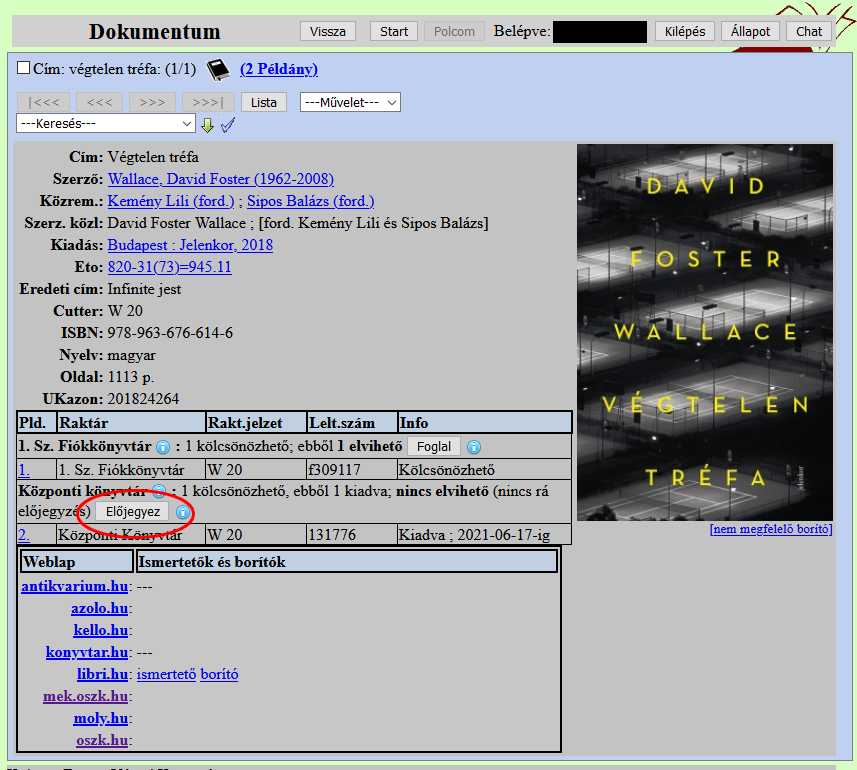Click the blue checkmark icon beside search
The width and height of the screenshot is (857, 770).
(227, 125)
